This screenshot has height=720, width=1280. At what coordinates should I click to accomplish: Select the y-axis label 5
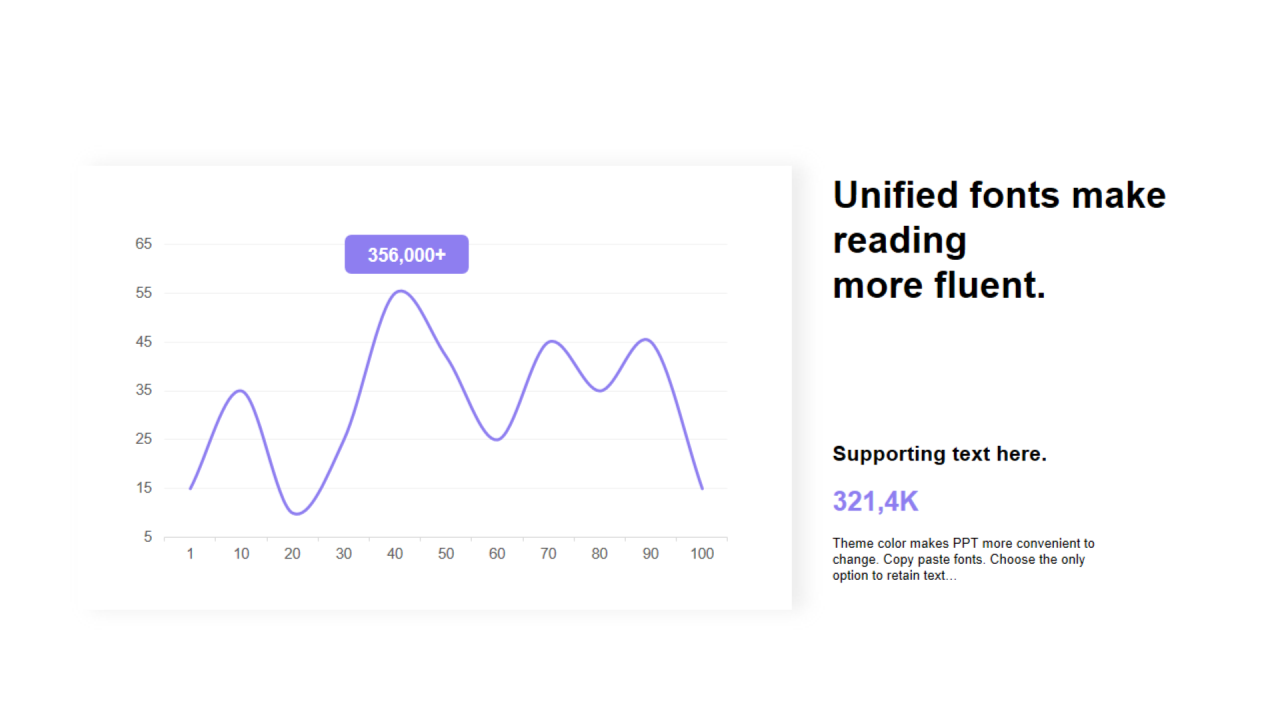click(x=148, y=537)
